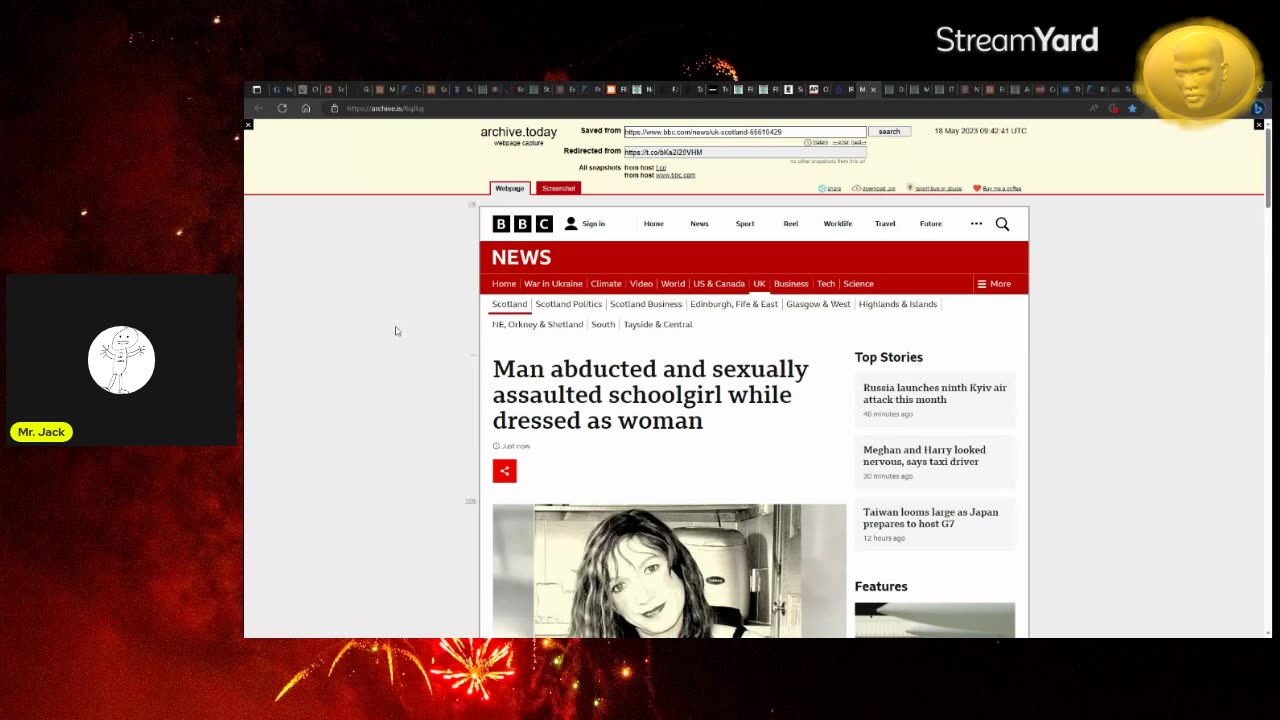Select Home in red news menu bar

(x=504, y=284)
